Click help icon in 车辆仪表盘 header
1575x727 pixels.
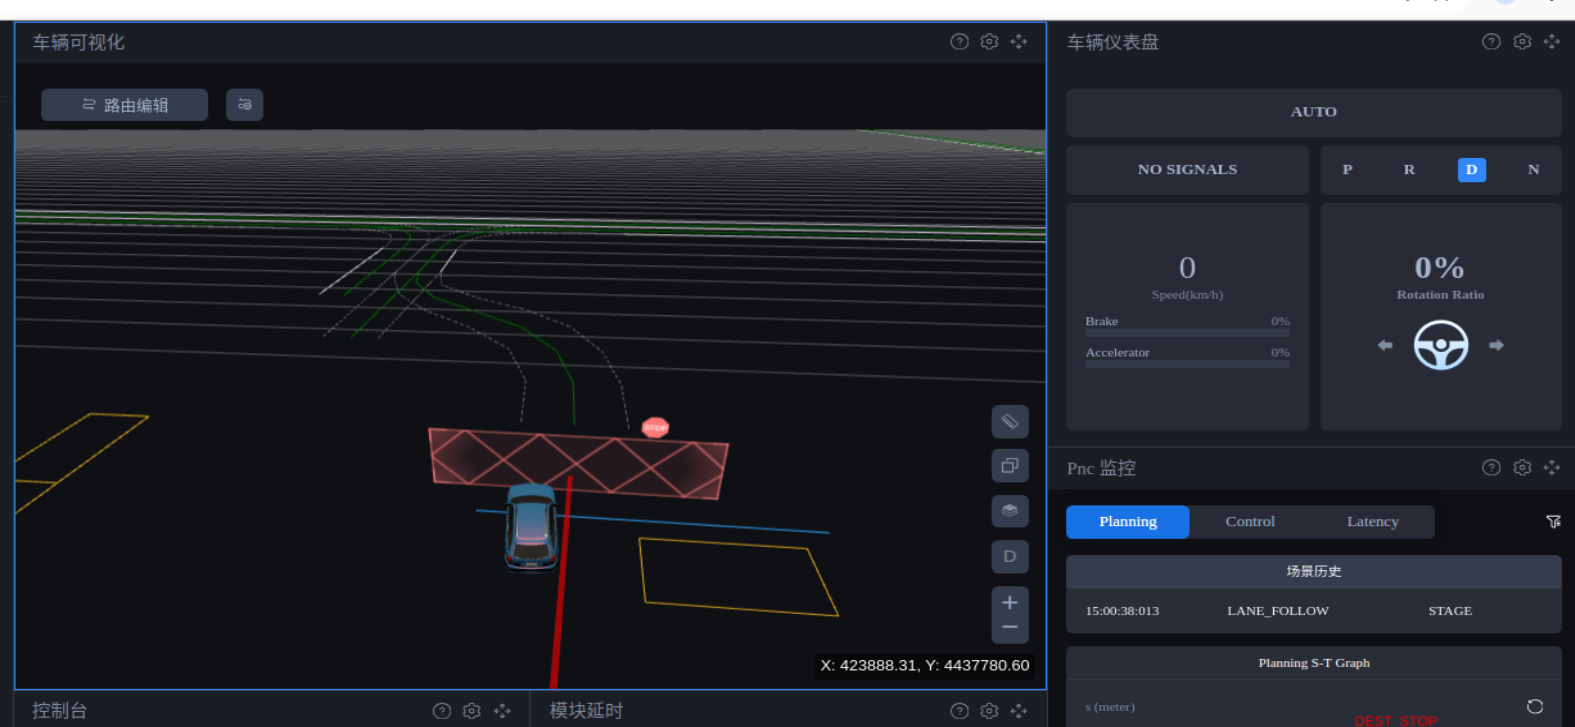(1491, 42)
